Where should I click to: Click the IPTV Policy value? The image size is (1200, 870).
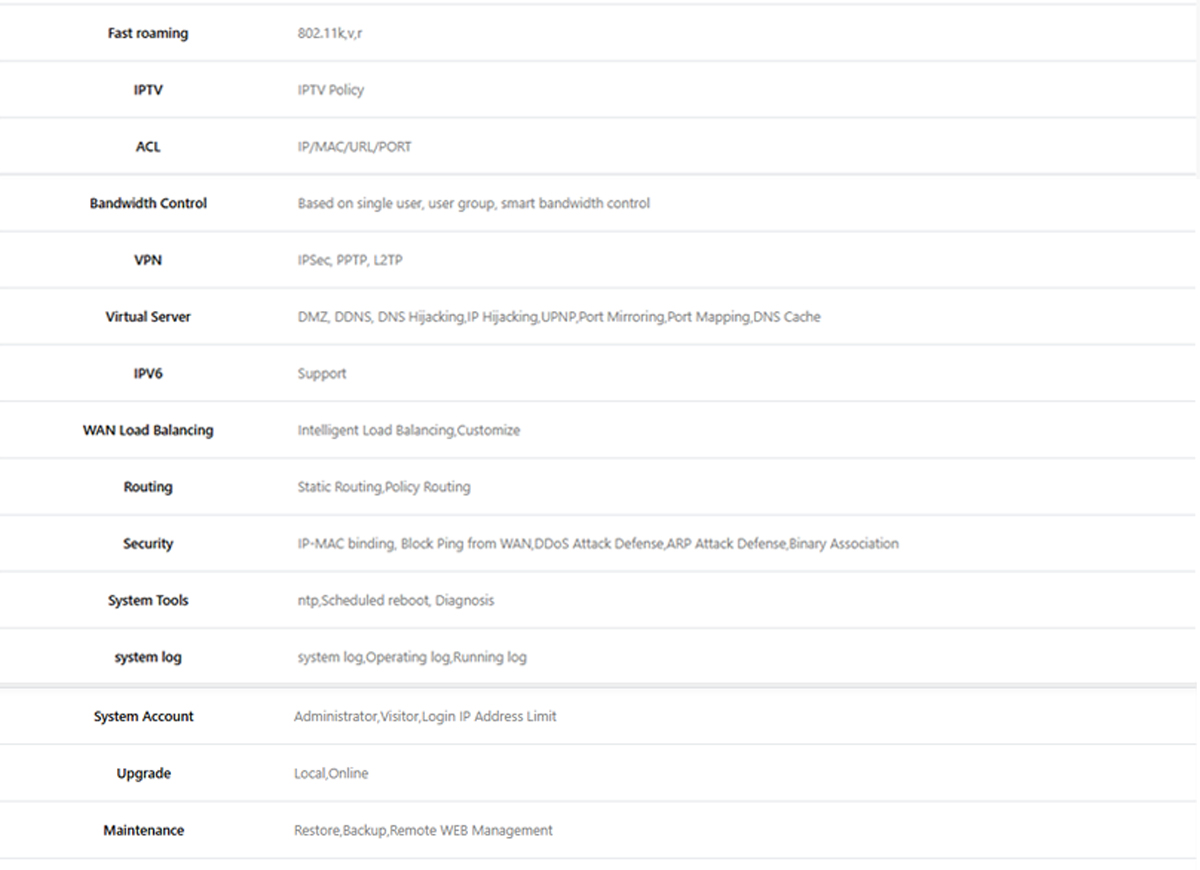[330, 90]
